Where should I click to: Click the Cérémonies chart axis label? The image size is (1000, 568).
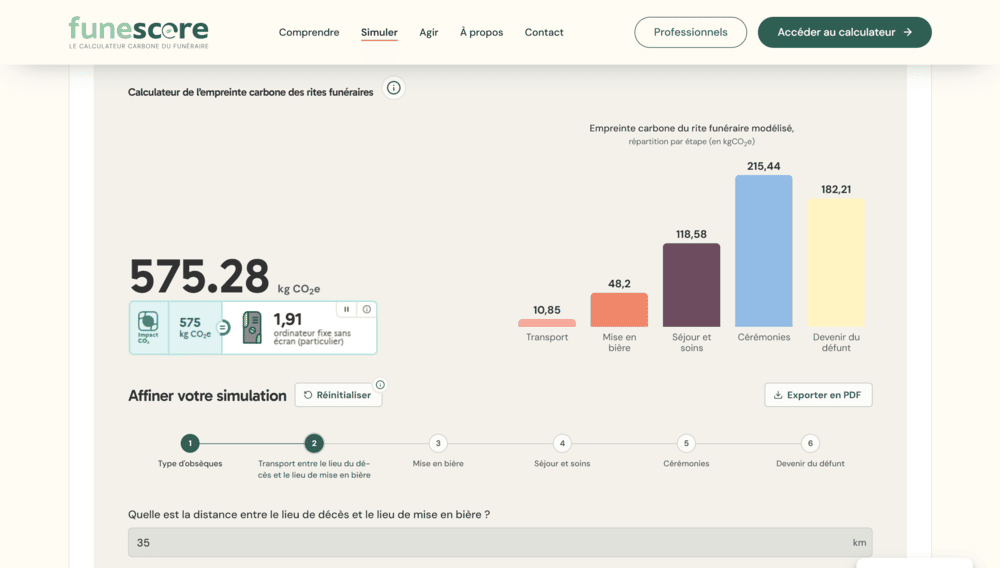[763, 337]
